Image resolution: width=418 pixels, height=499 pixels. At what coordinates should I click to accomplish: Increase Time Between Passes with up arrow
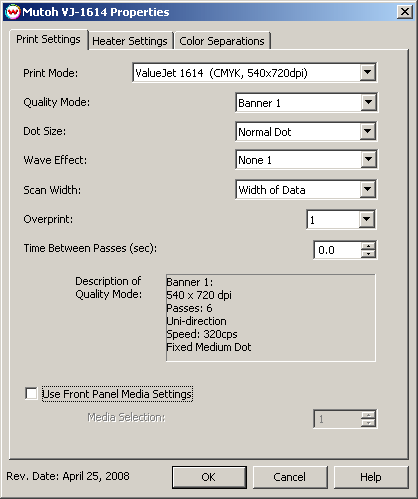click(368, 246)
